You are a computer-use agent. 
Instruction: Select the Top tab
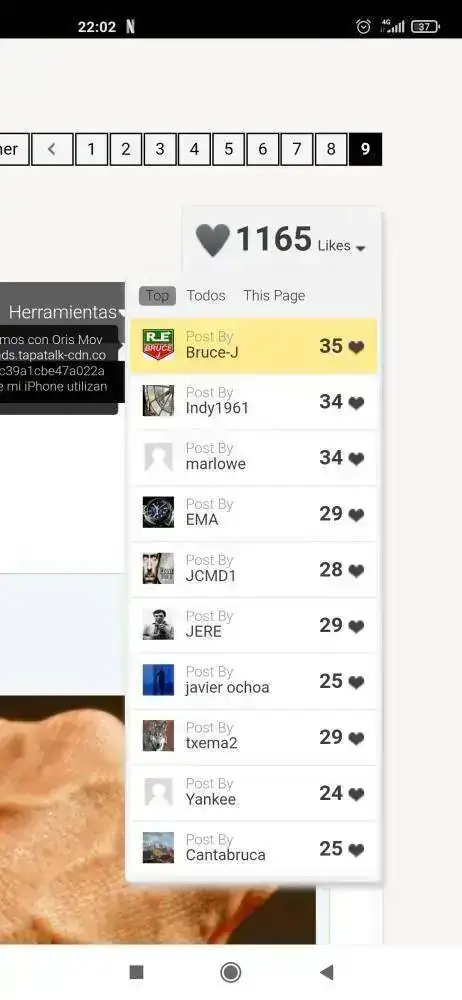157,295
